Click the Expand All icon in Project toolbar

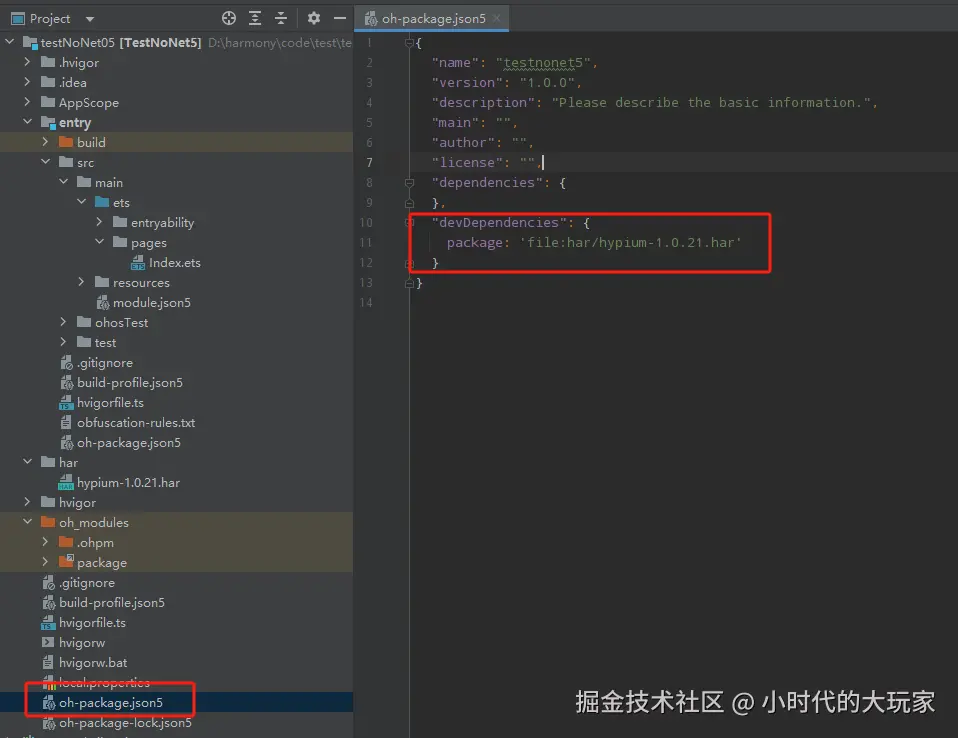(252, 18)
